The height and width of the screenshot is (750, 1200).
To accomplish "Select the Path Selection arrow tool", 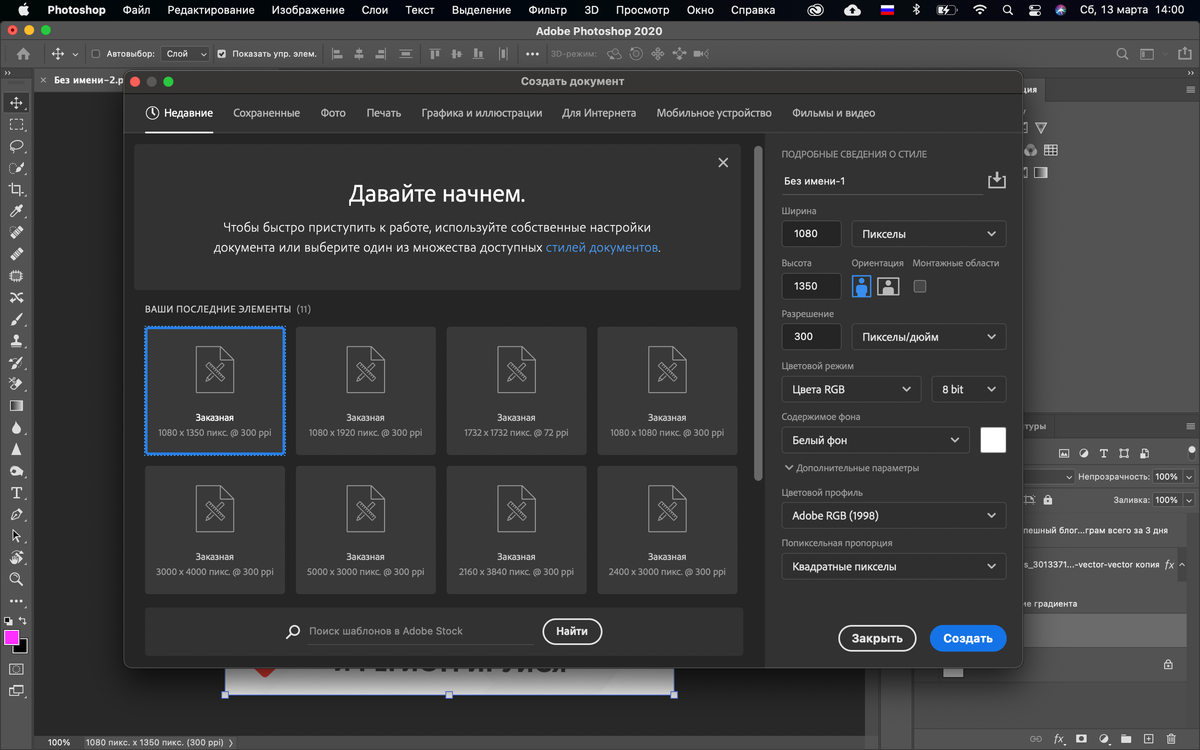I will pos(16,536).
